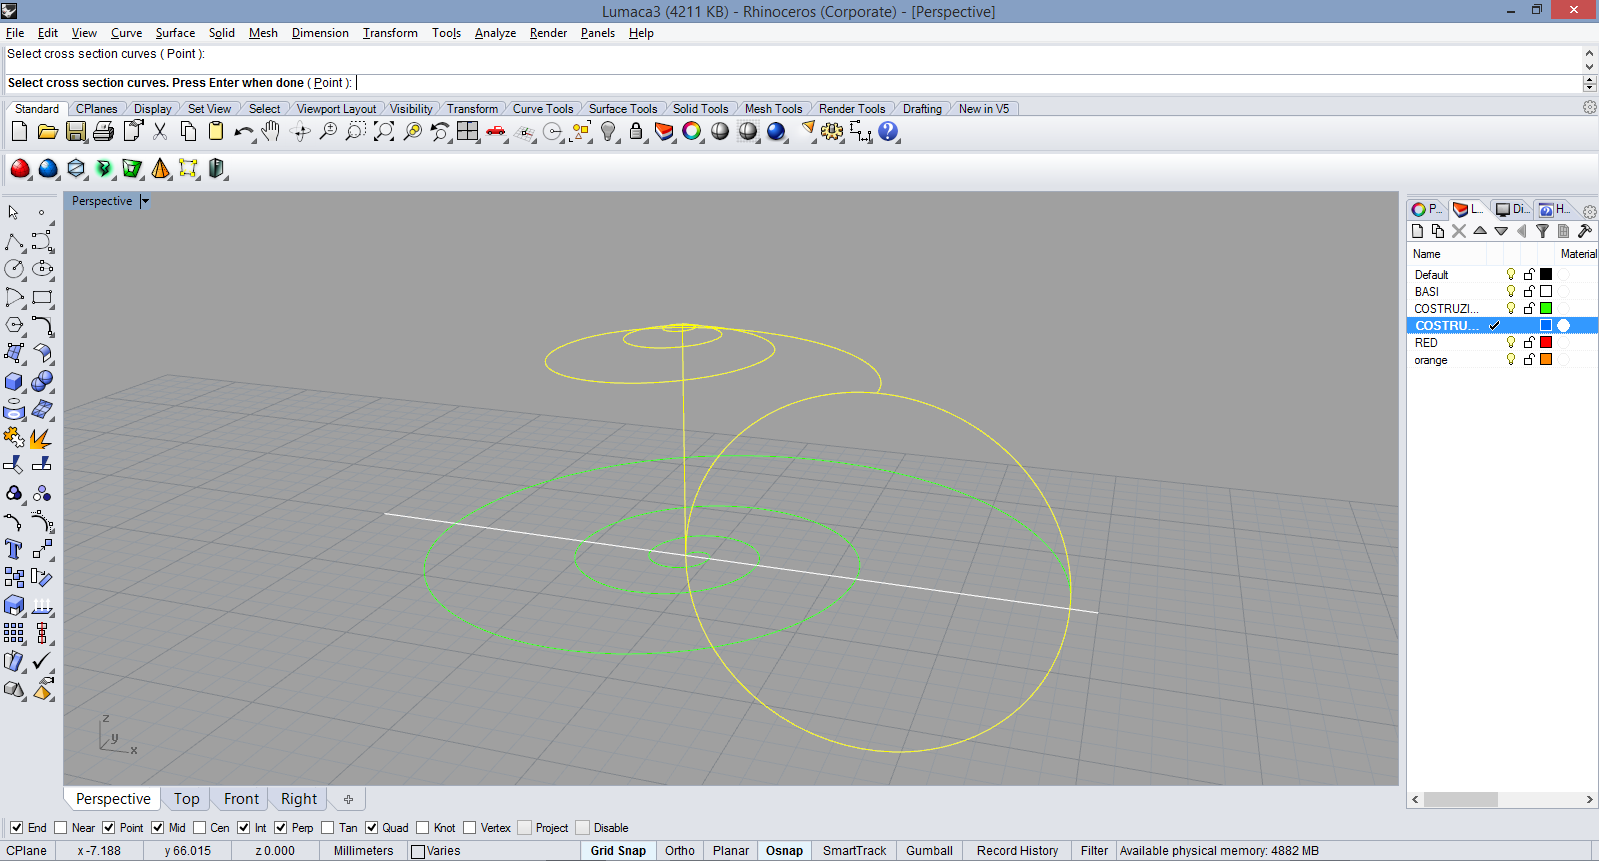Unlock toggle for the BASI layer
Viewport: 1599px width, 861px height.
(1529, 291)
